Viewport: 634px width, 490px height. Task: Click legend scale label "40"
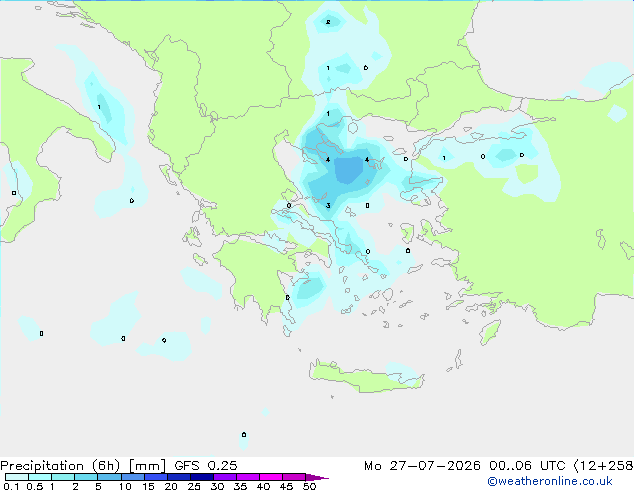263,486
